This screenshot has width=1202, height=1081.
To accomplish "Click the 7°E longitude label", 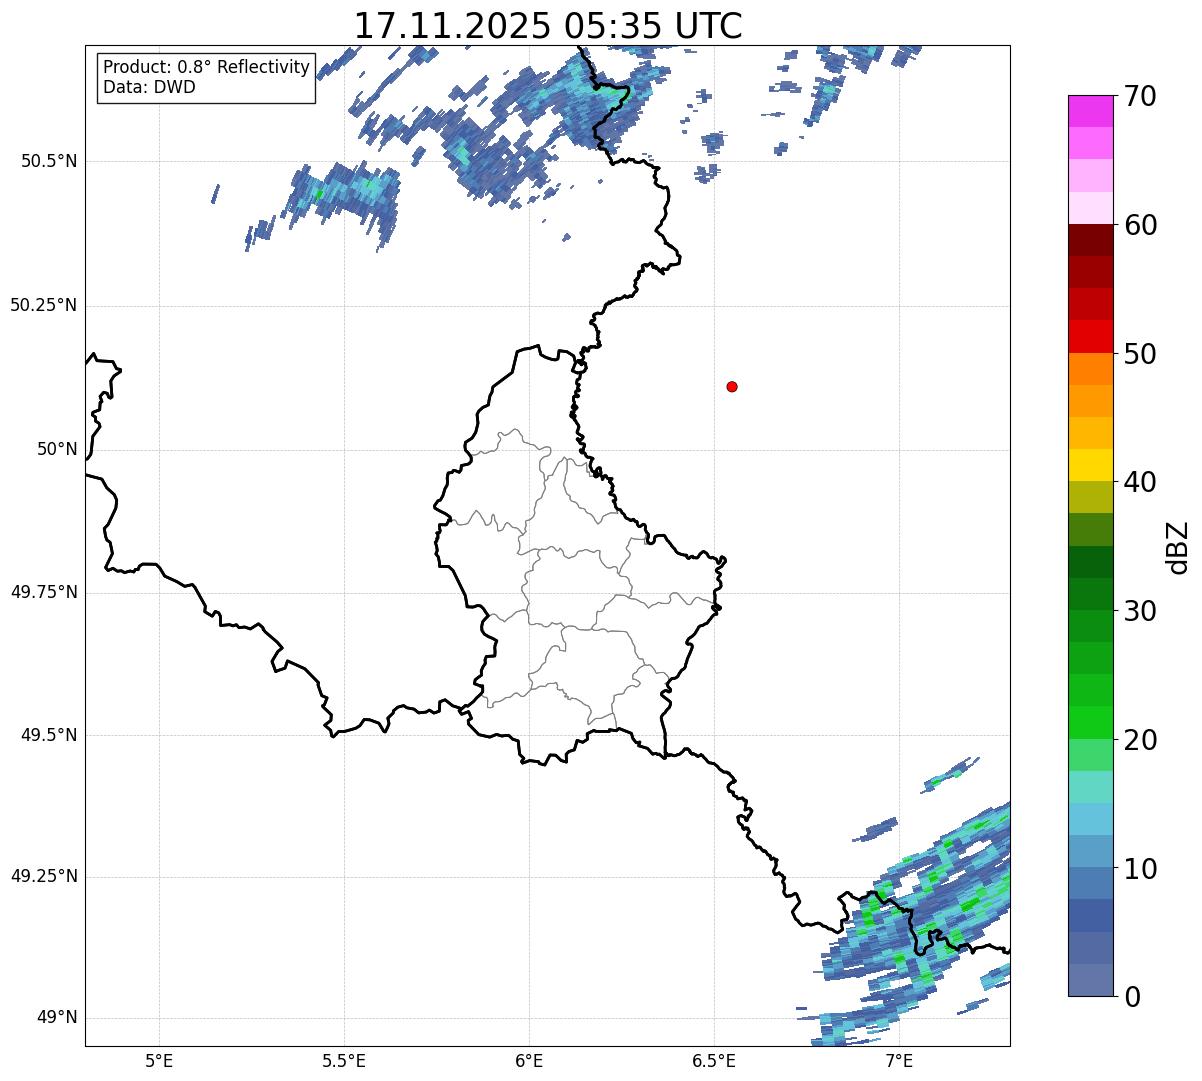I will [899, 1060].
